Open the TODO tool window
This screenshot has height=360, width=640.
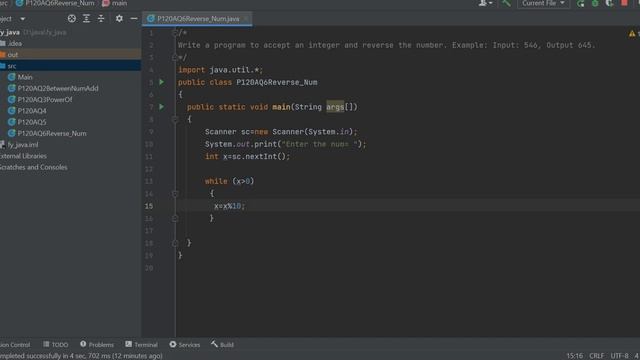(56, 344)
